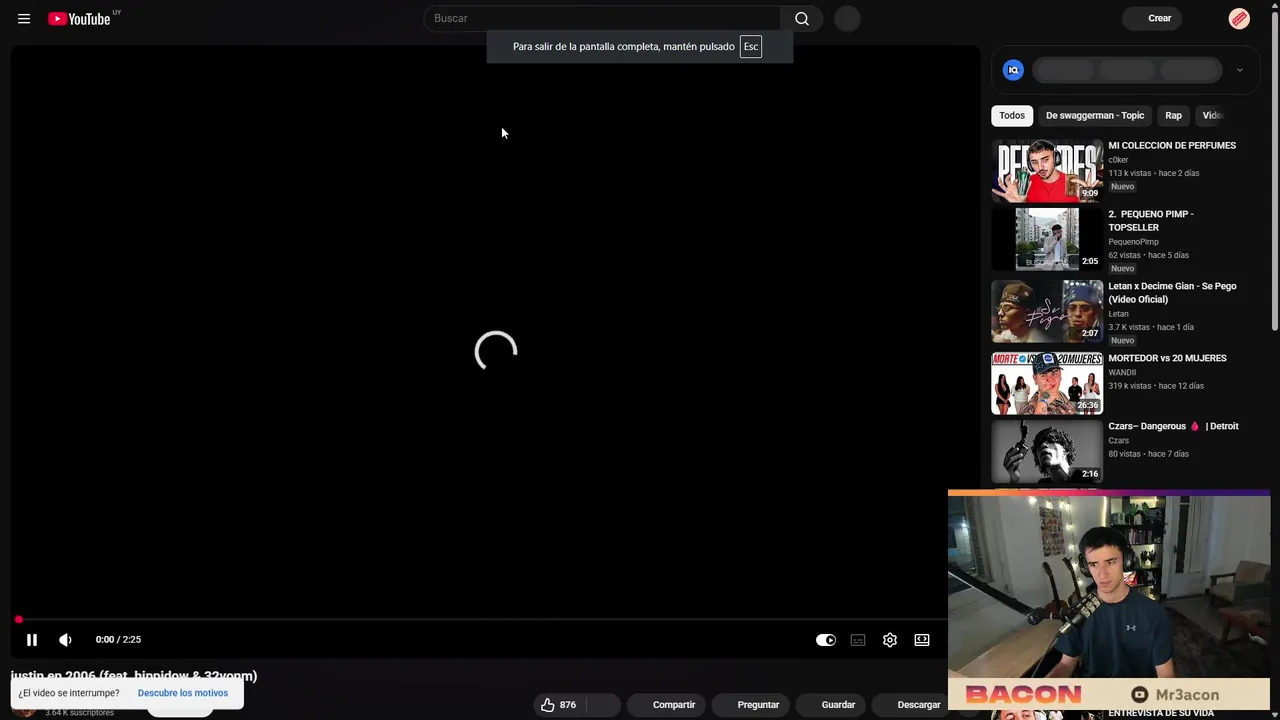This screenshot has width=1280, height=720.
Task: Go to YouTube home via logo
Action: click(79, 18)
